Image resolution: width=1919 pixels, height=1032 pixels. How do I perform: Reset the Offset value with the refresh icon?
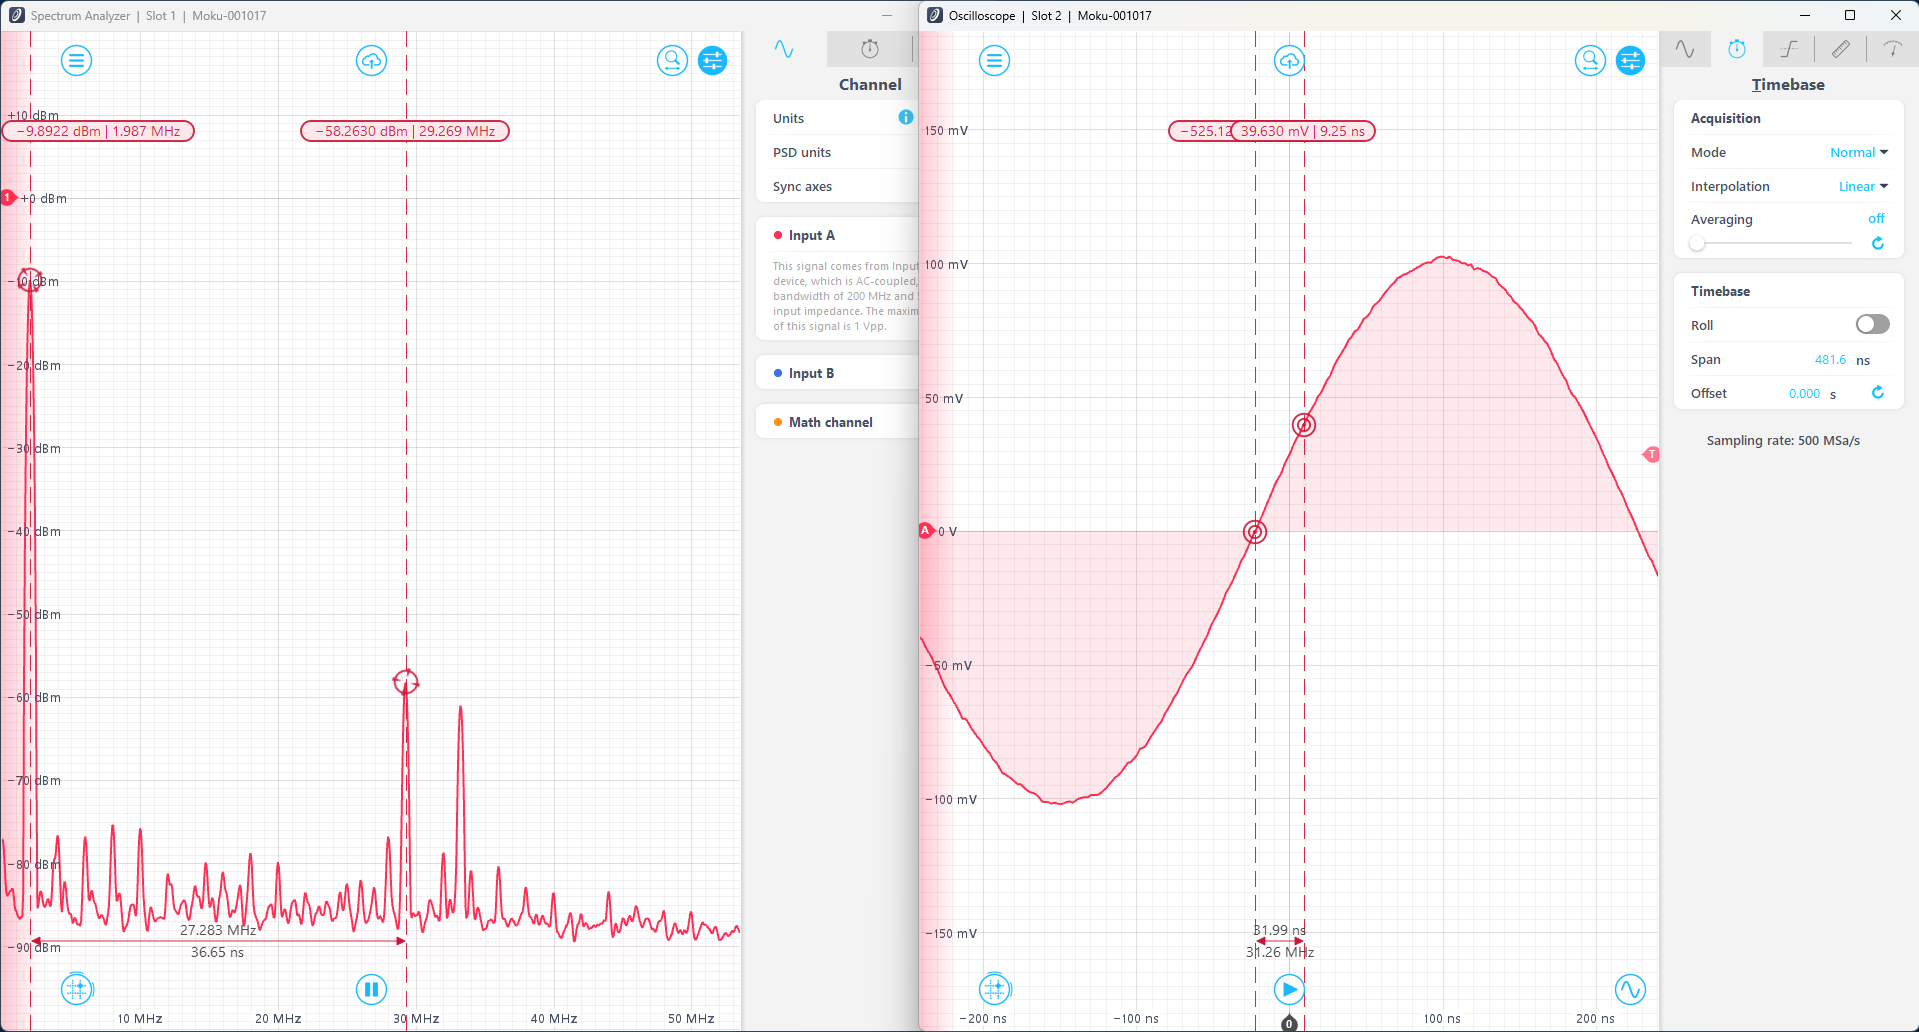click(x=1878, y=392)
